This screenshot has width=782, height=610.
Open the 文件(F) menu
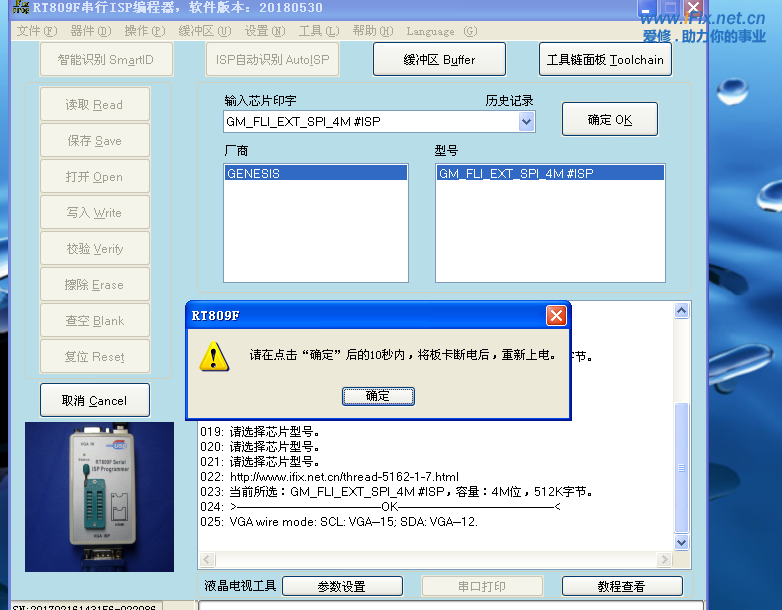[x=35, y=31]
